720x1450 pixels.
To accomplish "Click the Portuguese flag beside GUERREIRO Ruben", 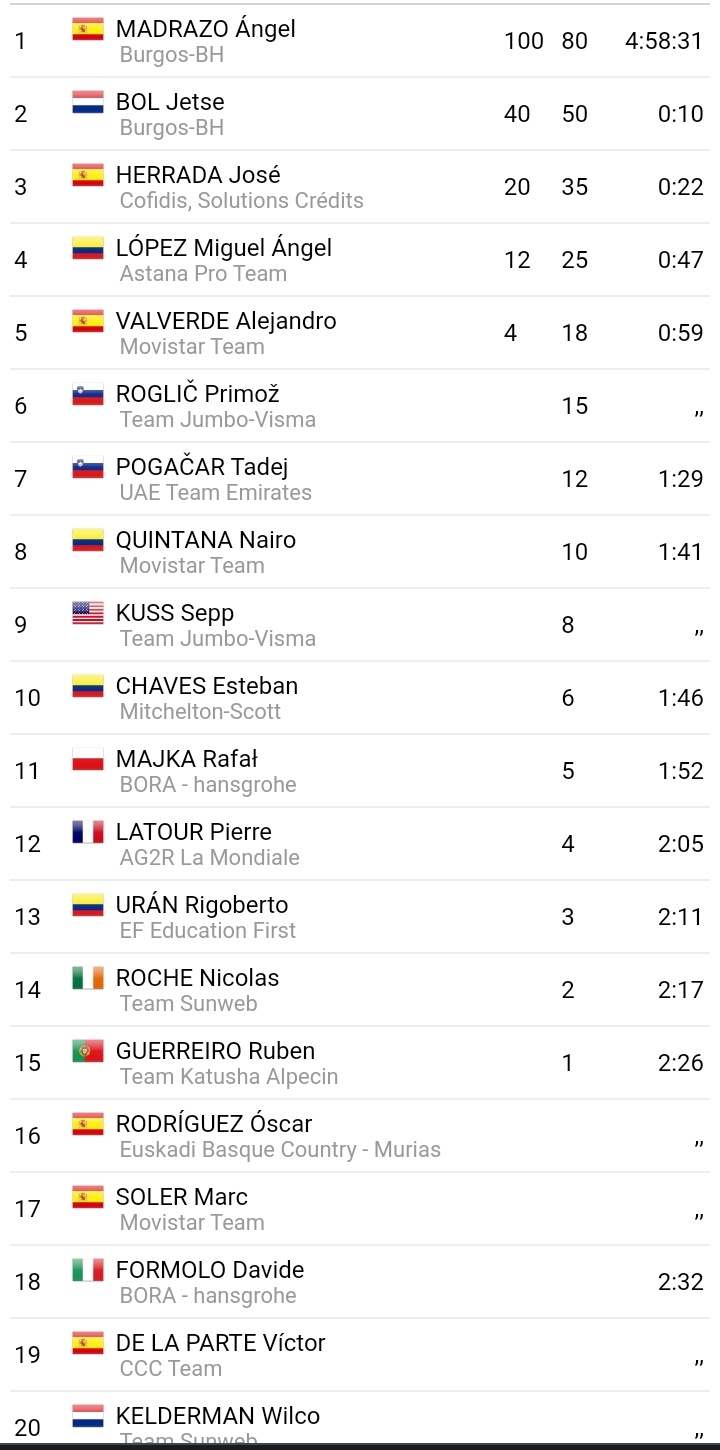I will (x=88, y=1052).
